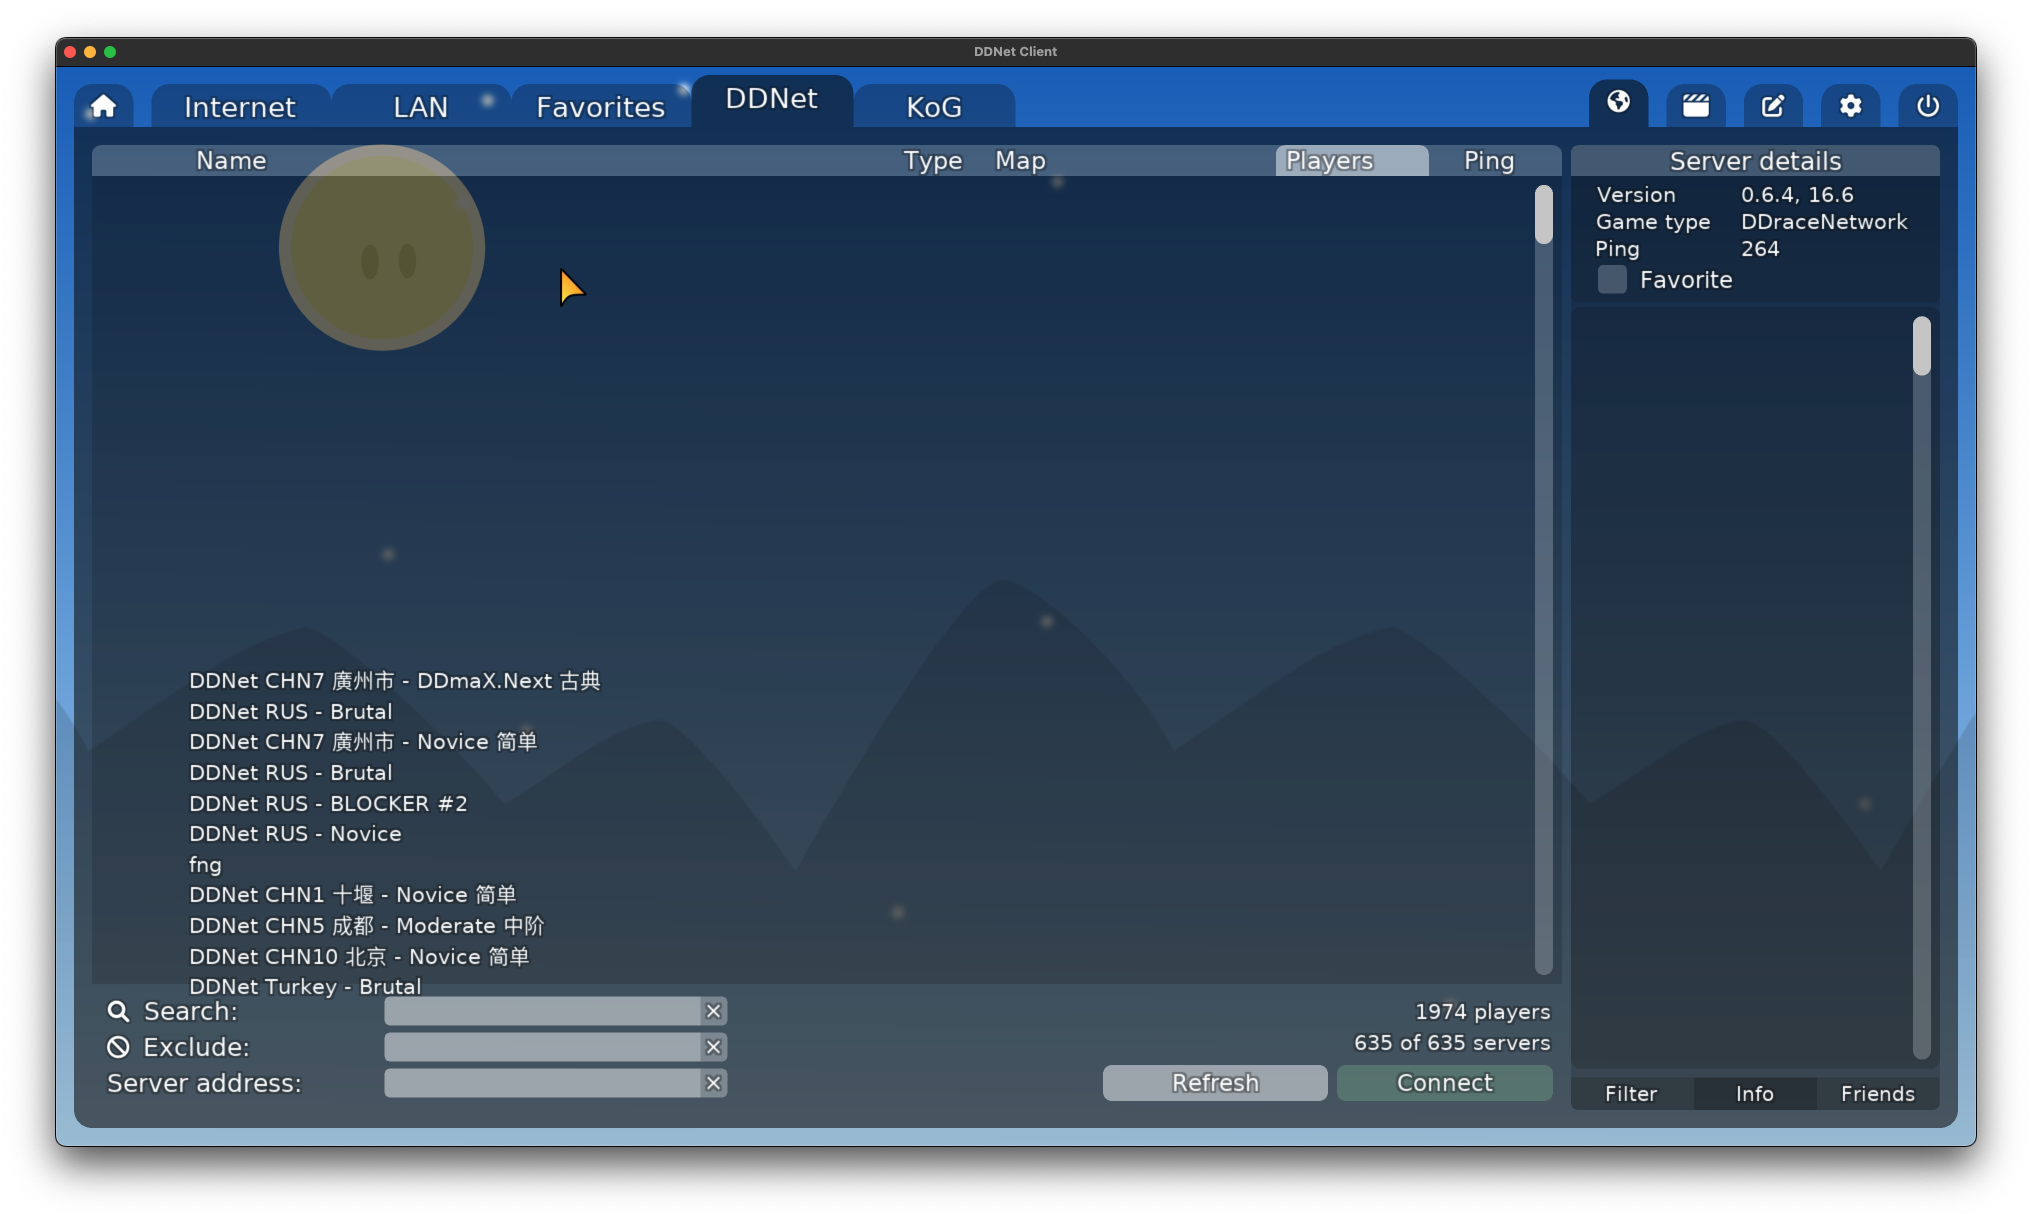
Task: Quit the client with the power icon
Action: pos(1927,105)
